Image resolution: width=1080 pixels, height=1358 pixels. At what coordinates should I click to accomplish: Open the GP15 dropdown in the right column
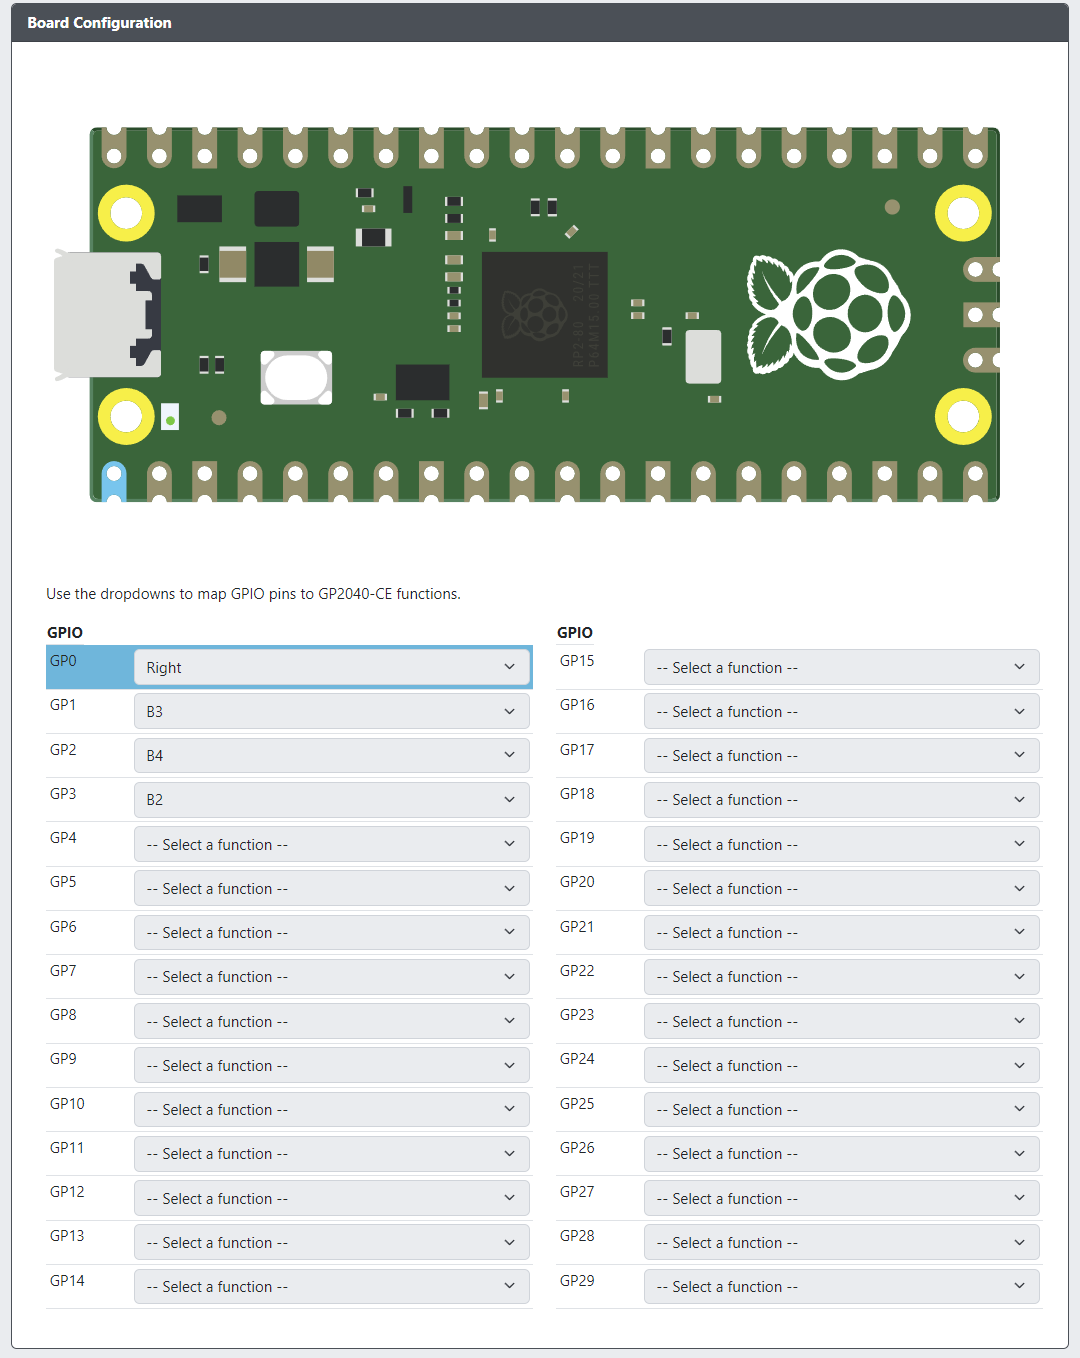tap(842, 667)
